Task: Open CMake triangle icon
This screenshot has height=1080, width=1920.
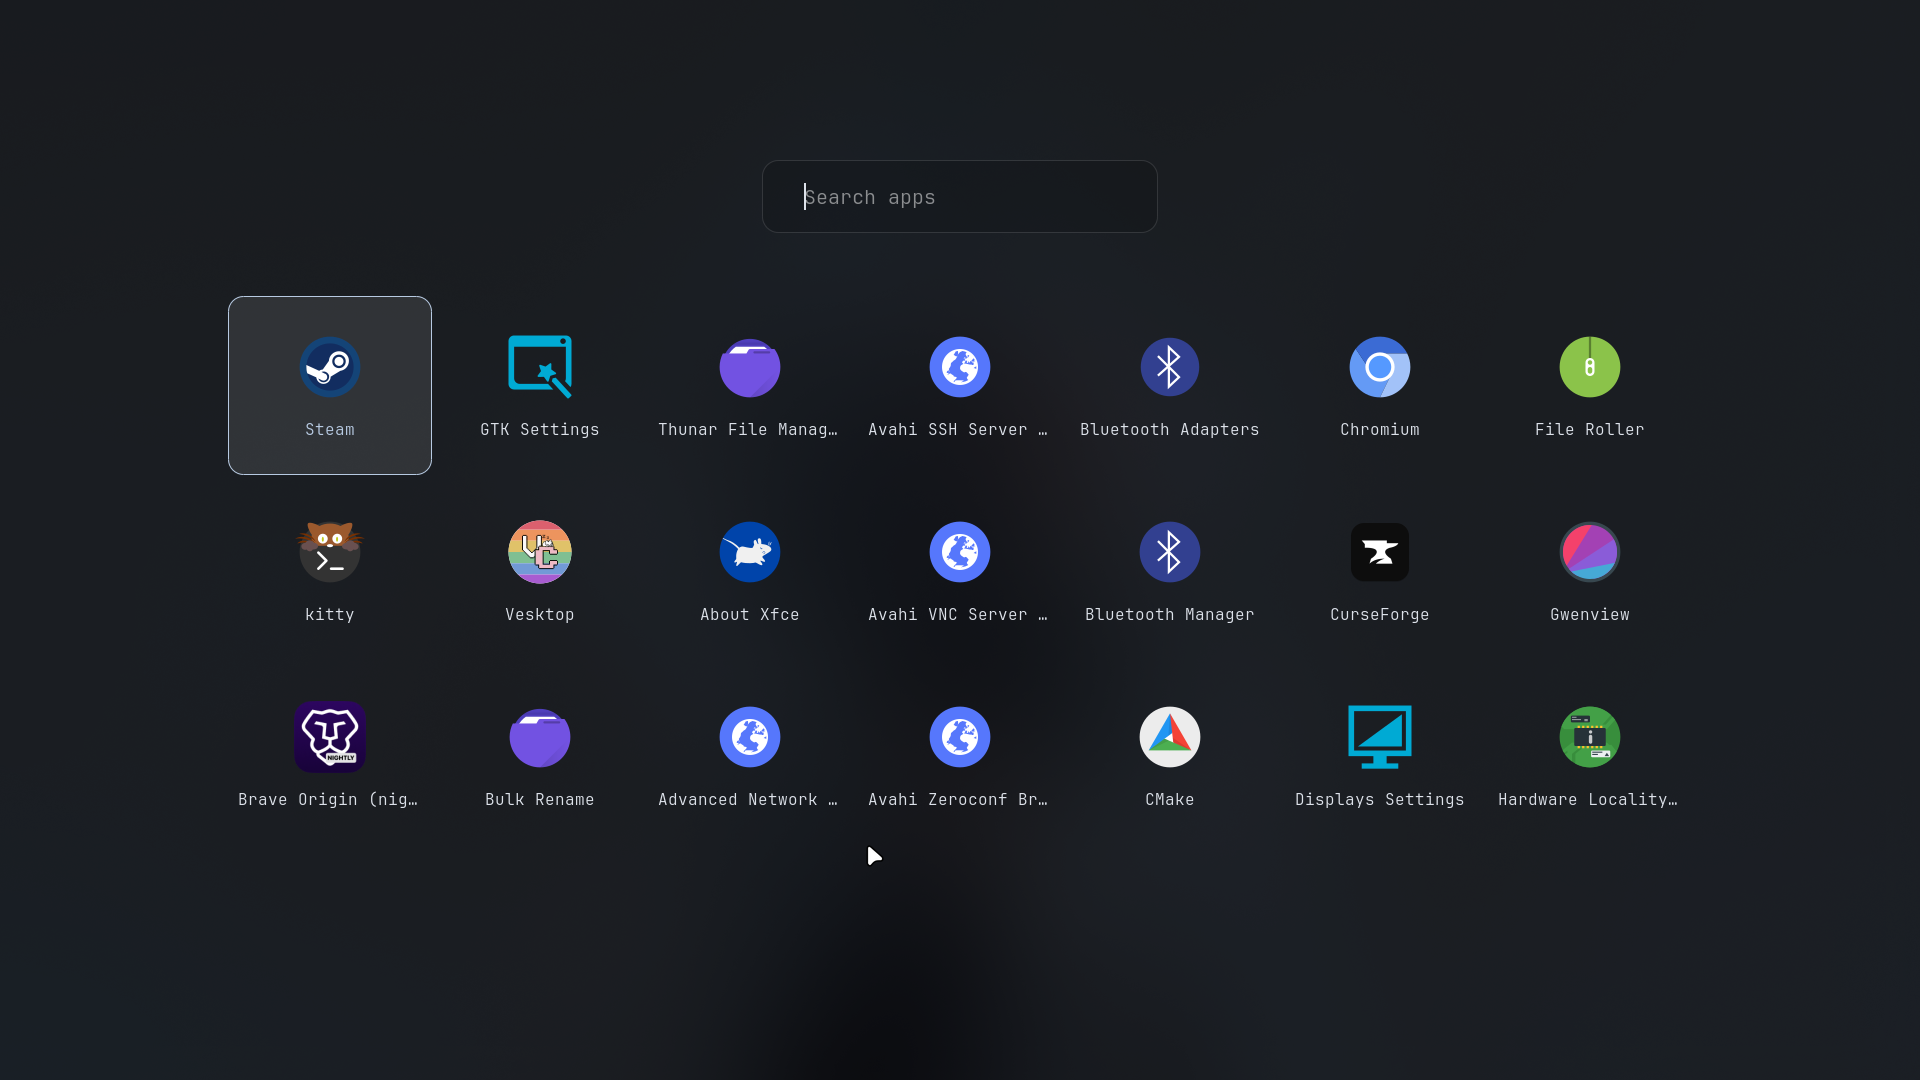Action: click(x=1170, y=737)
